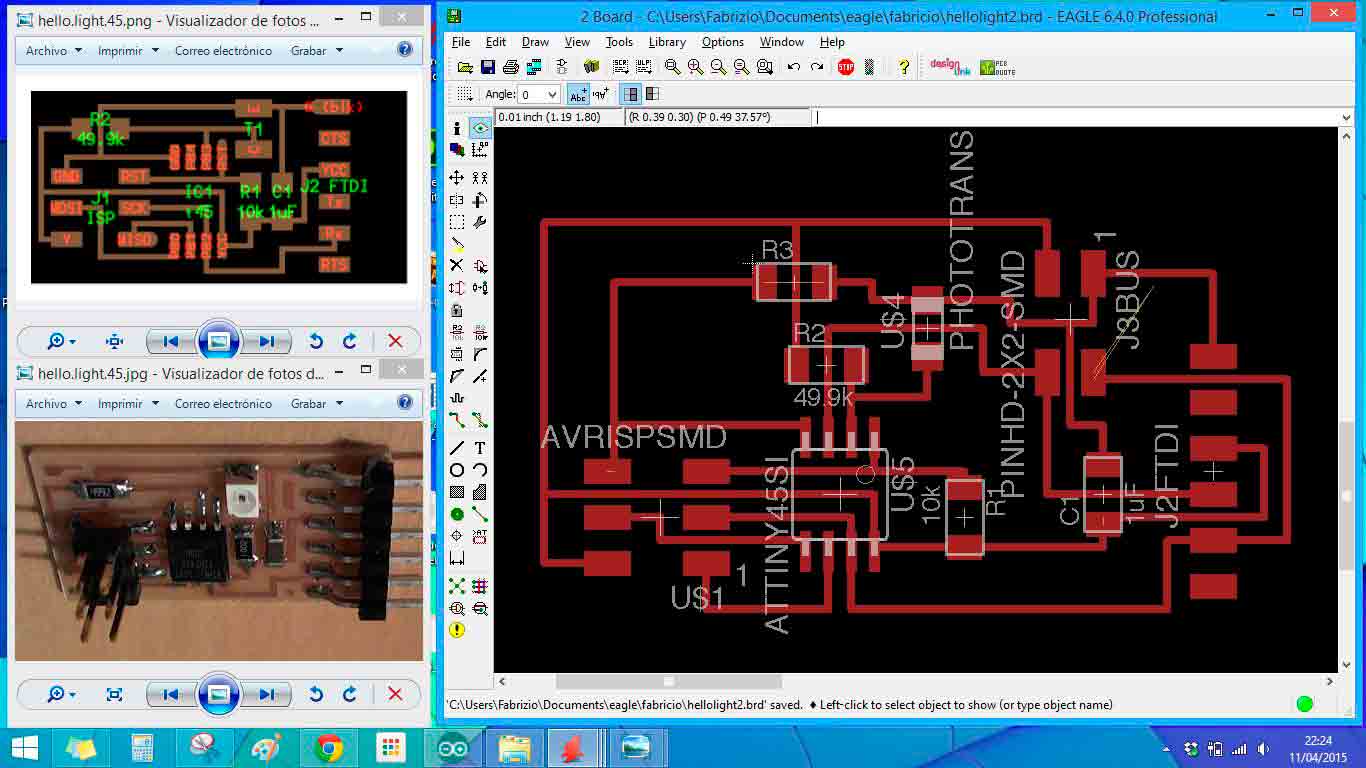This screenshot has width=1366, height=768.
Task: Open the DesignLink icon
Action: pos(949,67)
